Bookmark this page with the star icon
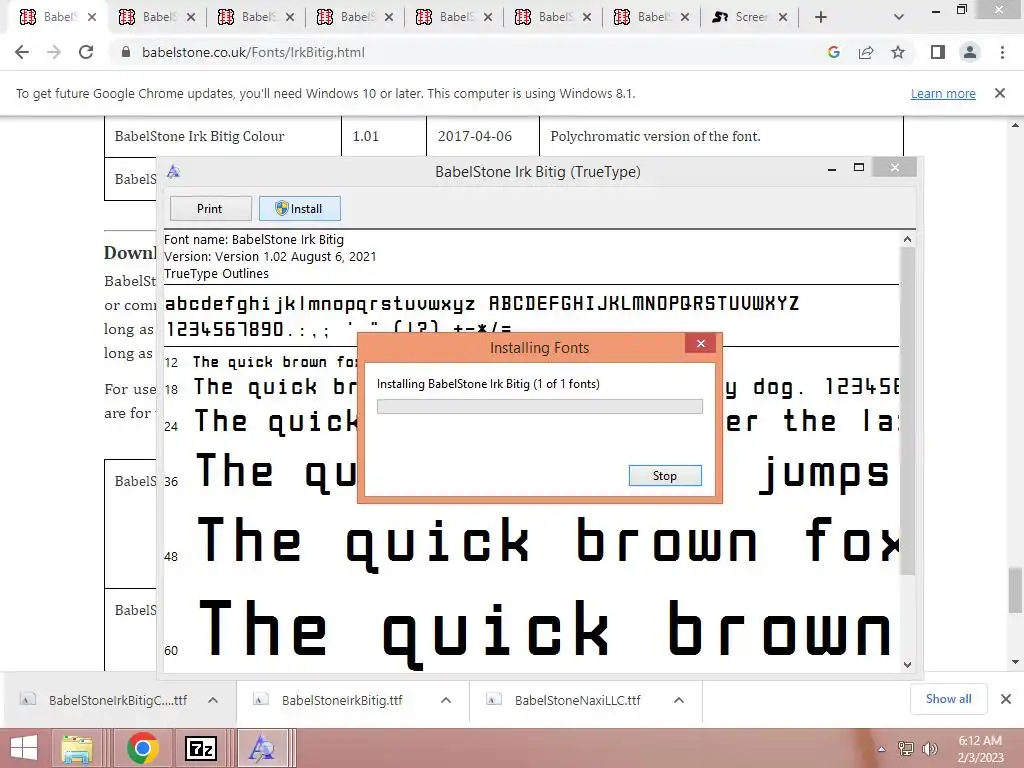Image resolution: width=1024 pixels, height=768 pixels. [x=898, y=52]
